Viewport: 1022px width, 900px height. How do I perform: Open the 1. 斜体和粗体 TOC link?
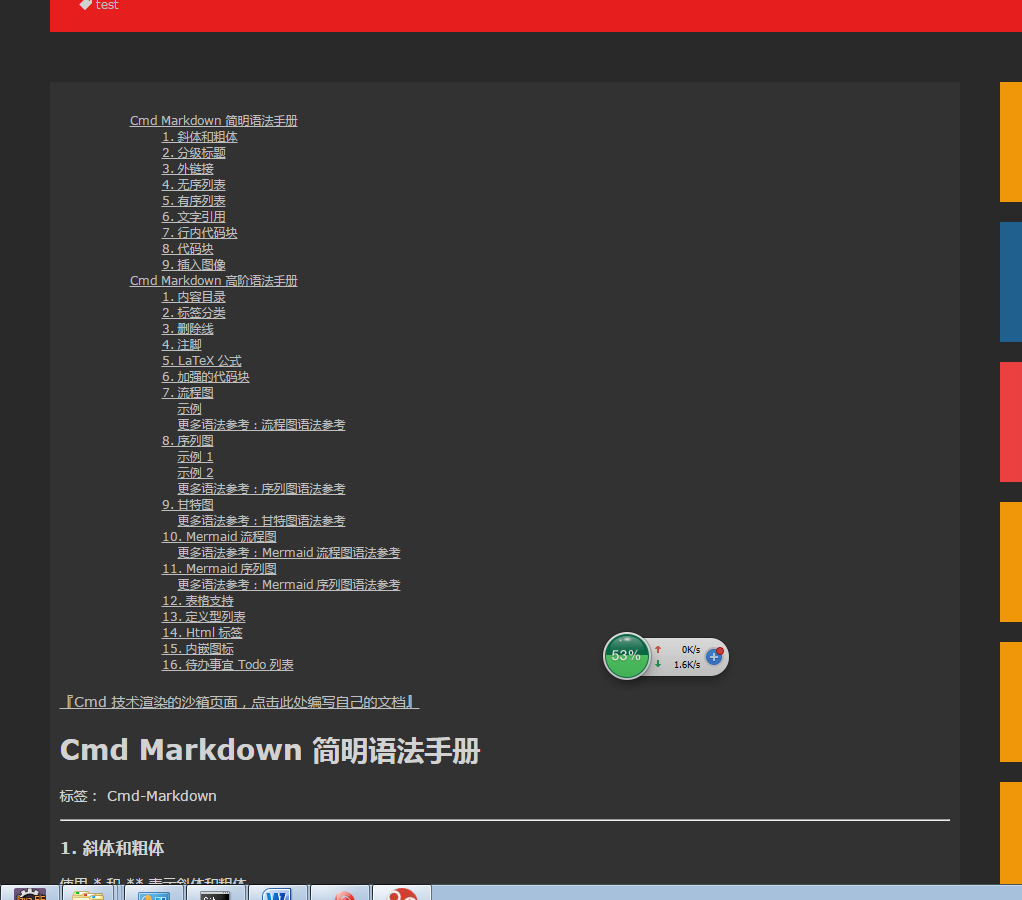tap(200, 136)
